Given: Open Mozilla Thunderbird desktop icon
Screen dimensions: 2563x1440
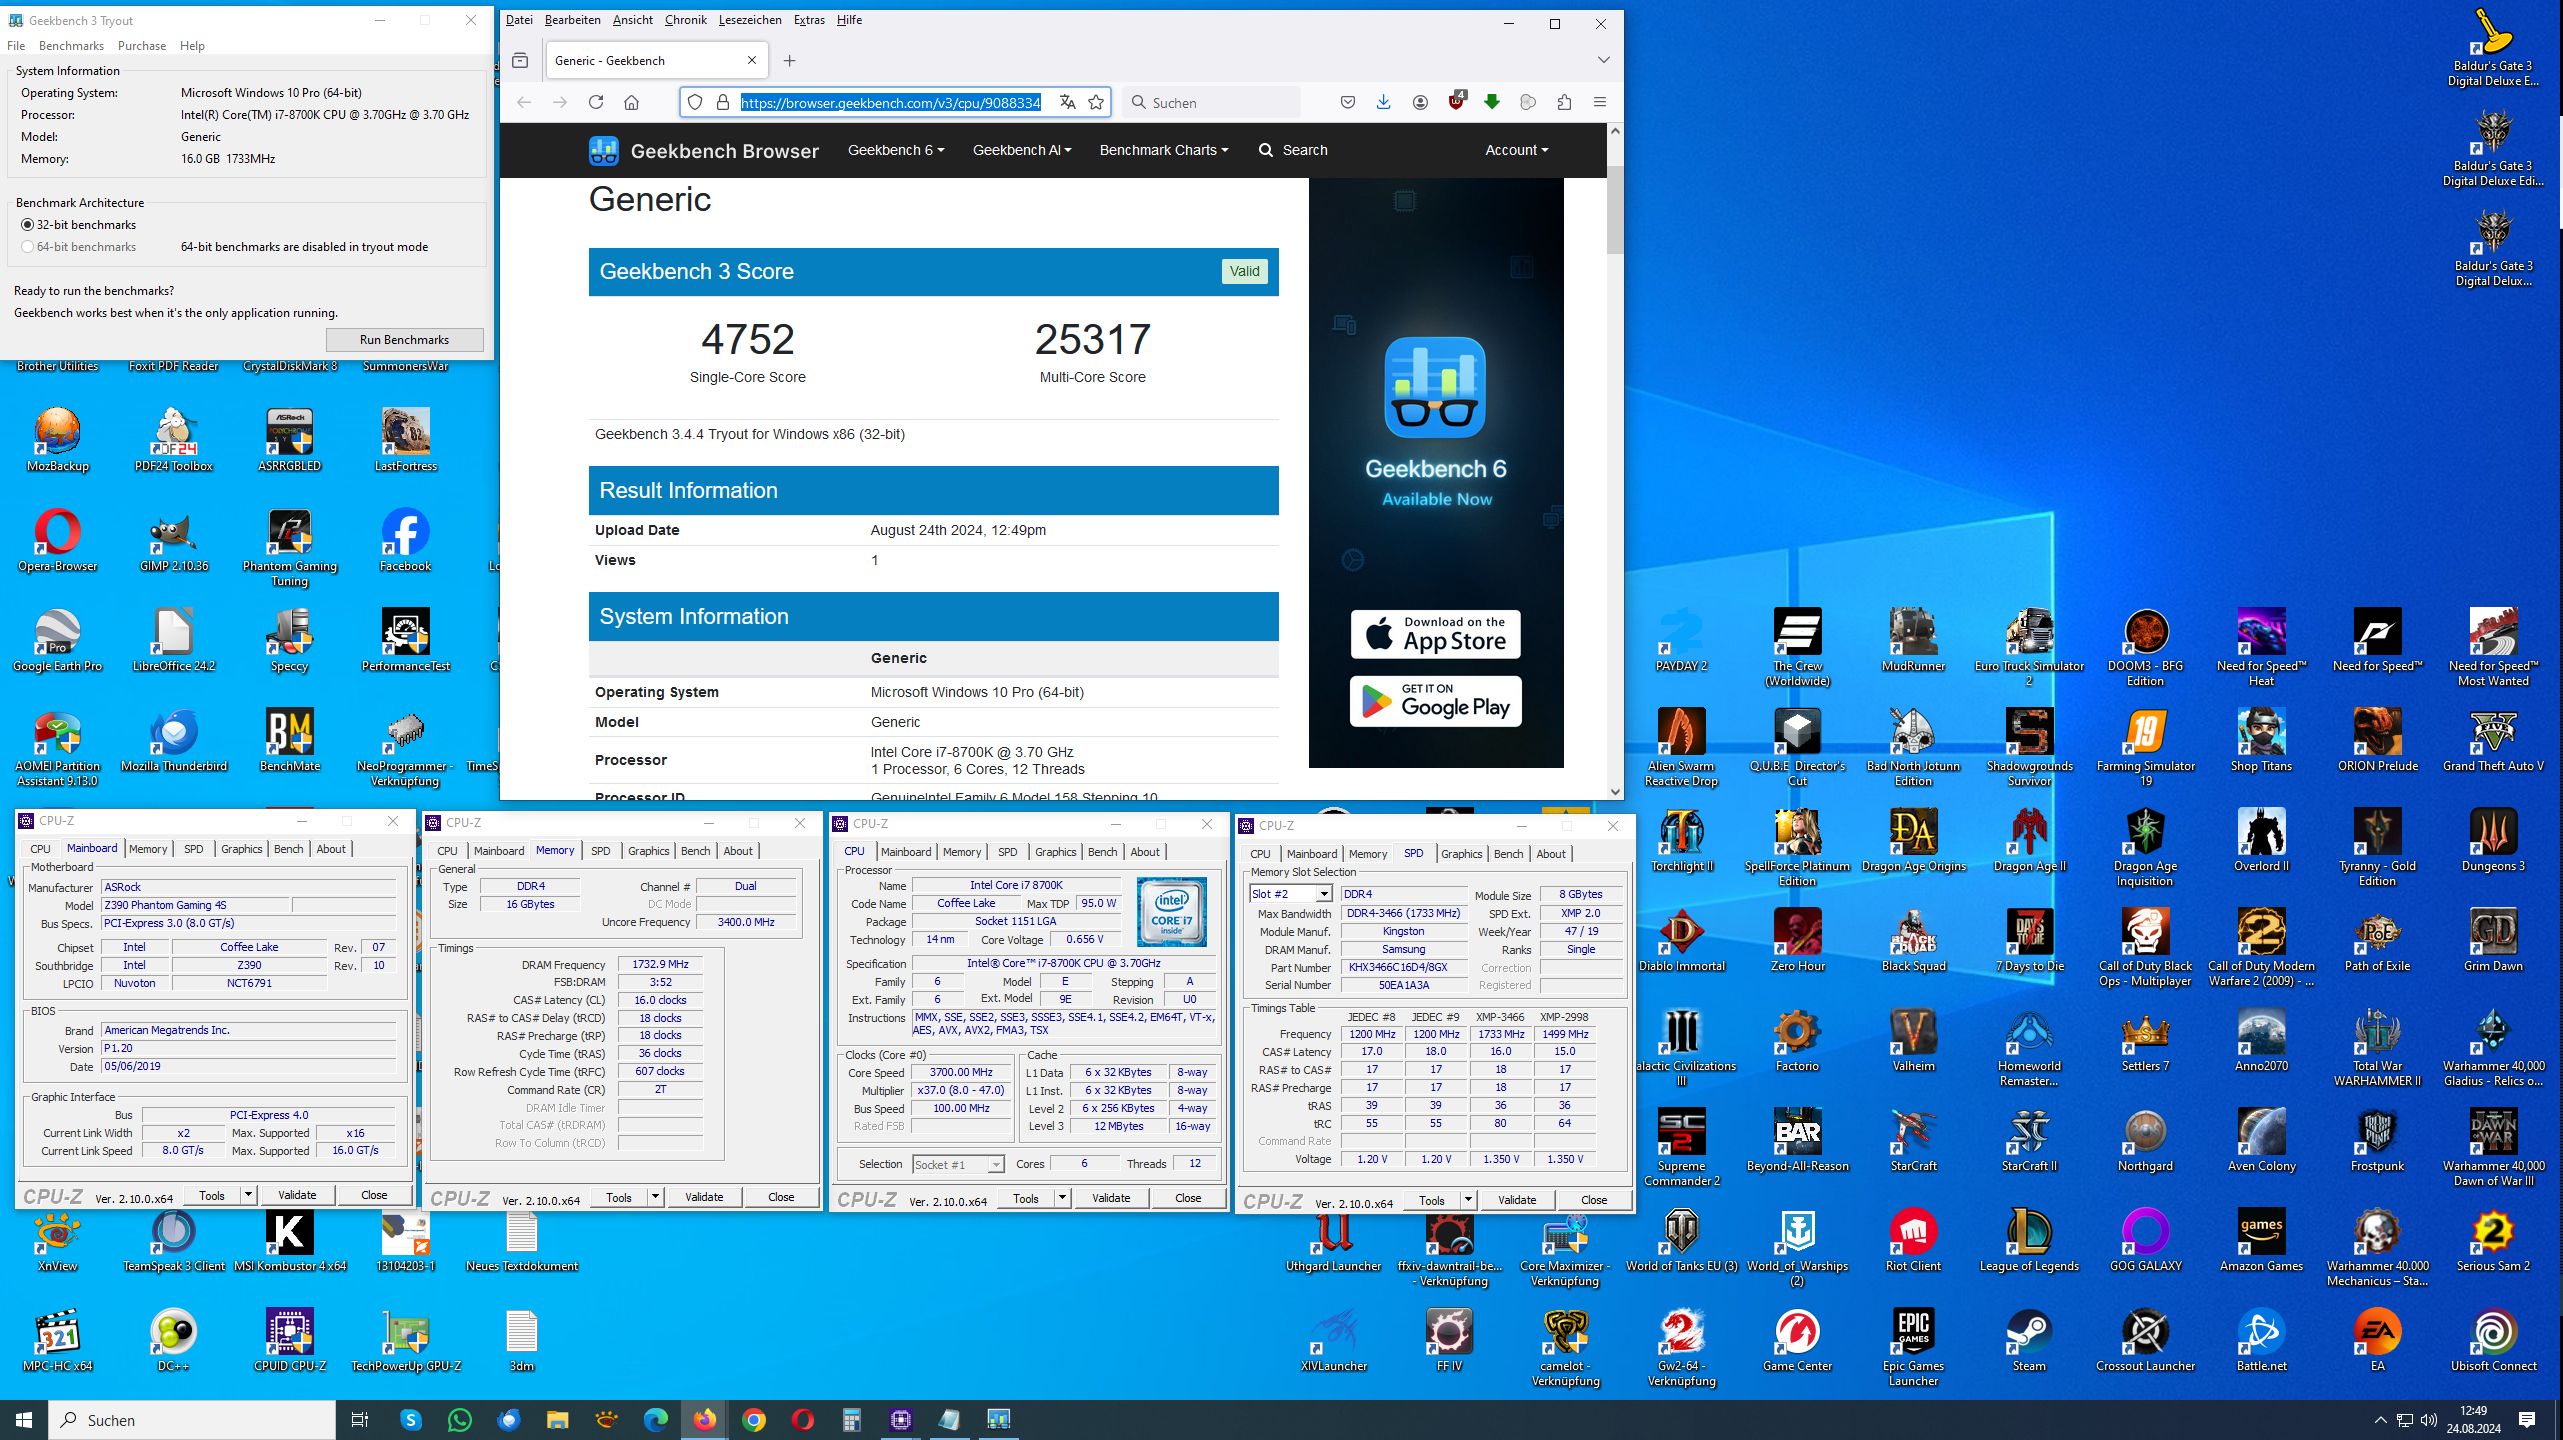Looking at the screenshot, I should 174,741.
